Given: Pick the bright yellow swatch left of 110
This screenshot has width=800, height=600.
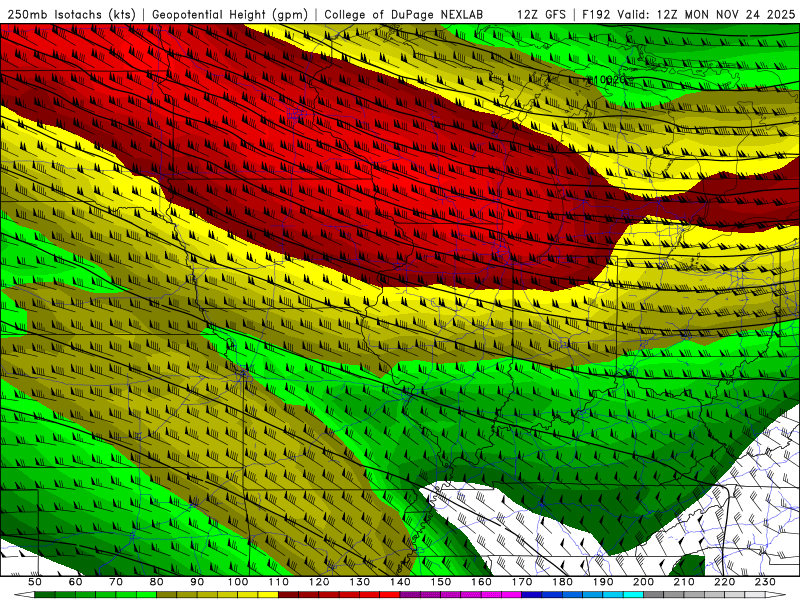Looking at the screenshot, I should (268, 595).
